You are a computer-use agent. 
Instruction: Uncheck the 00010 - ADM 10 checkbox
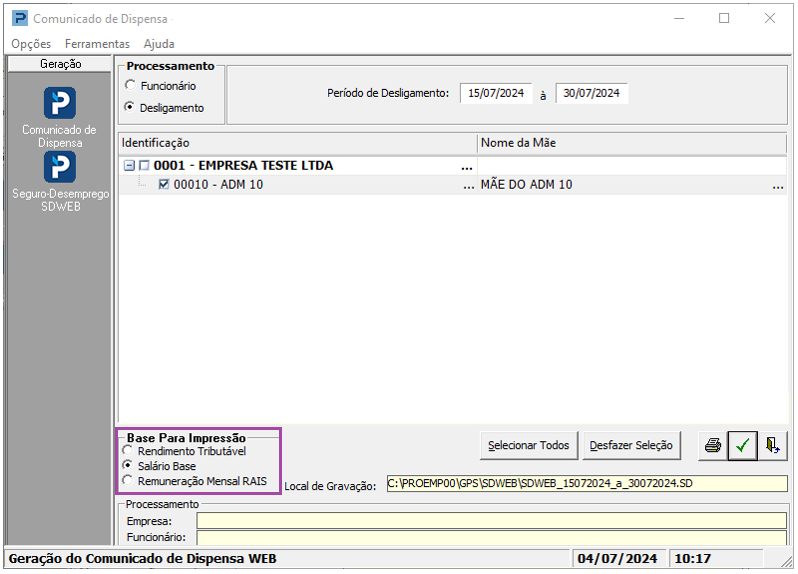point(164,184)
